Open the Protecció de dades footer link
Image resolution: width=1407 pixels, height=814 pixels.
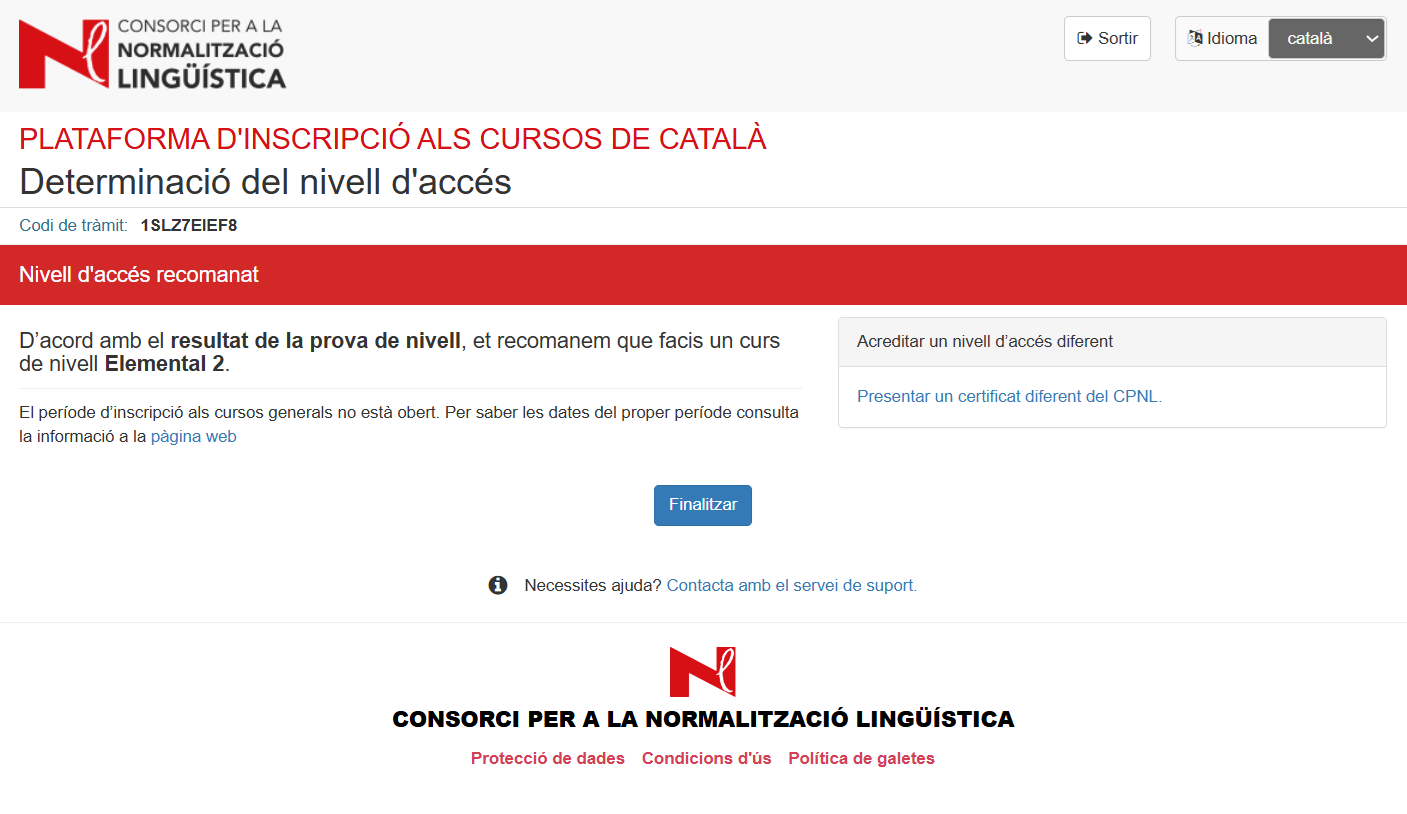pos(547,759)
